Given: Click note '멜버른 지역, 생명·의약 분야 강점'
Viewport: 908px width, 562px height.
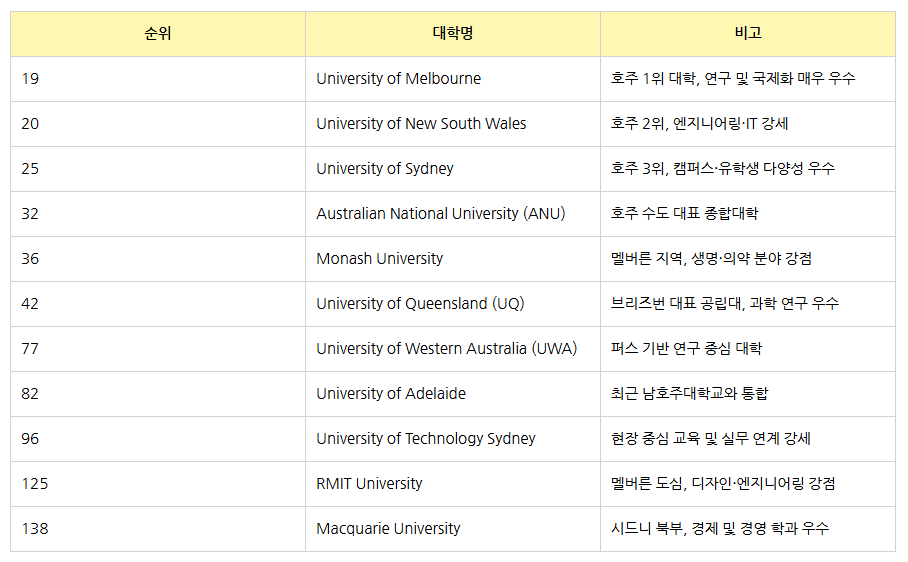Looking at the screenshot, I should tap(711, 258).
